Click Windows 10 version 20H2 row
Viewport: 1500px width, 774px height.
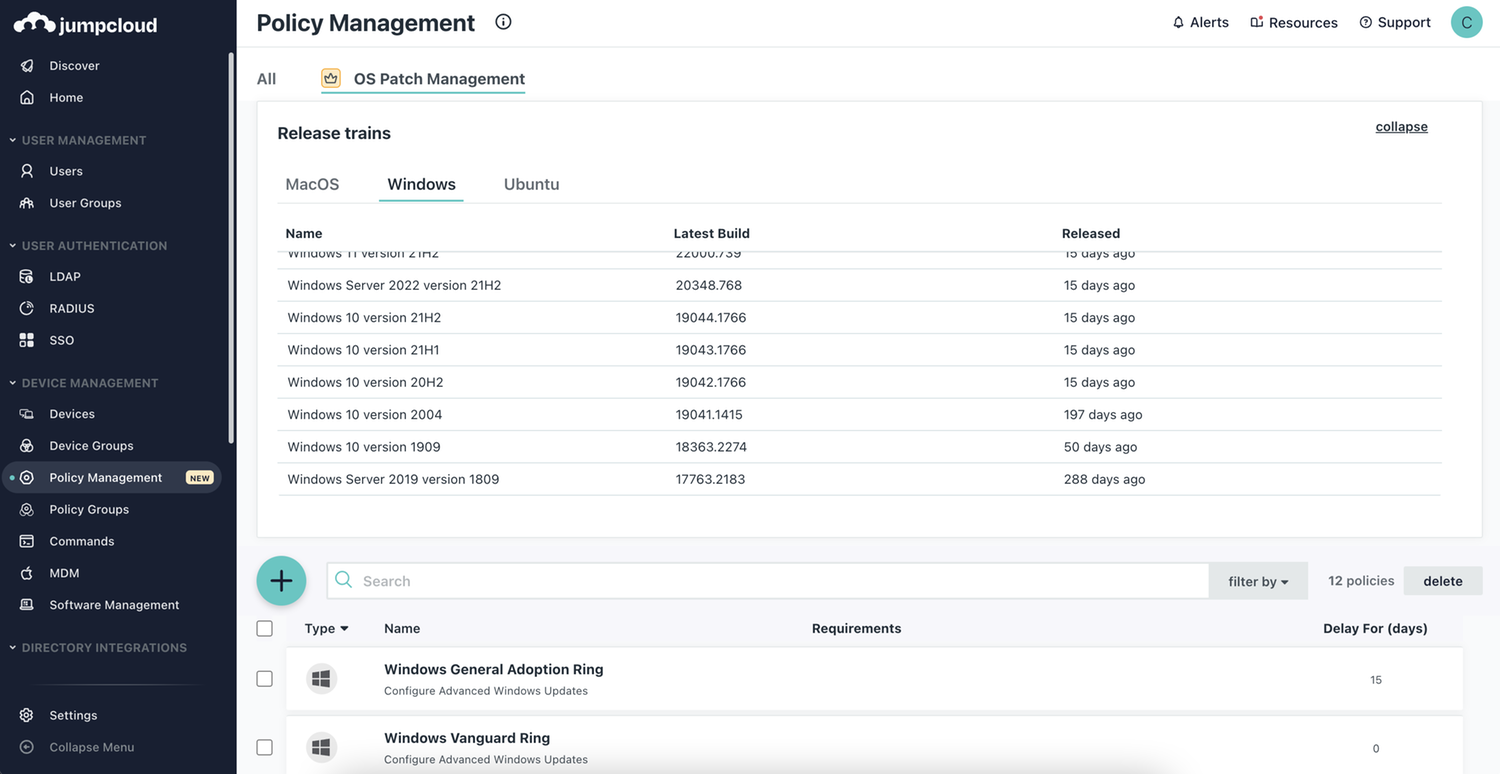[860, 382]
